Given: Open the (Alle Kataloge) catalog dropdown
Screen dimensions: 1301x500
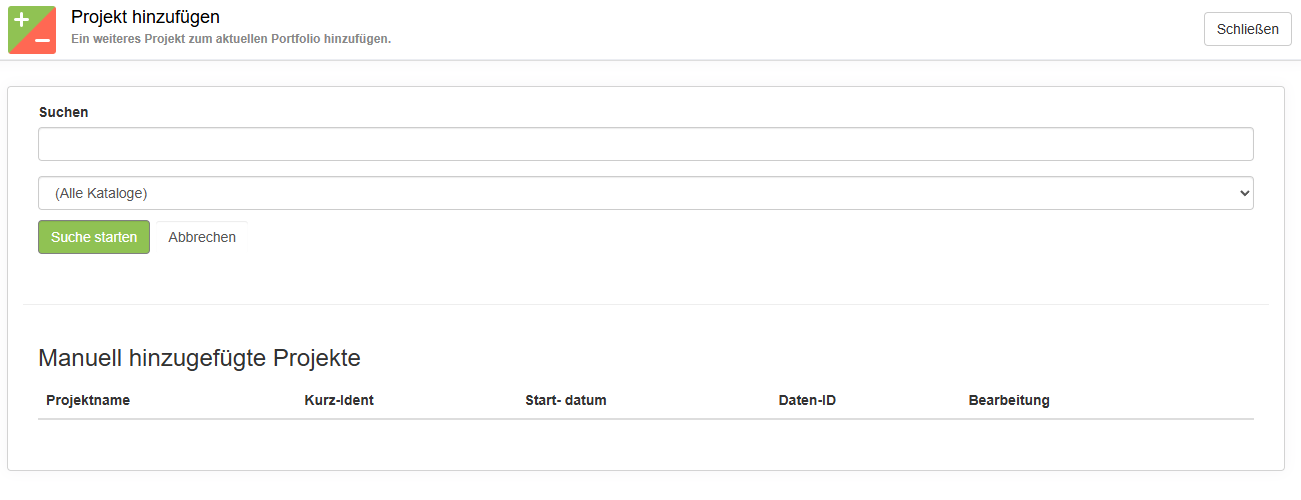Looking at the screenshot, I should [645, 193].
